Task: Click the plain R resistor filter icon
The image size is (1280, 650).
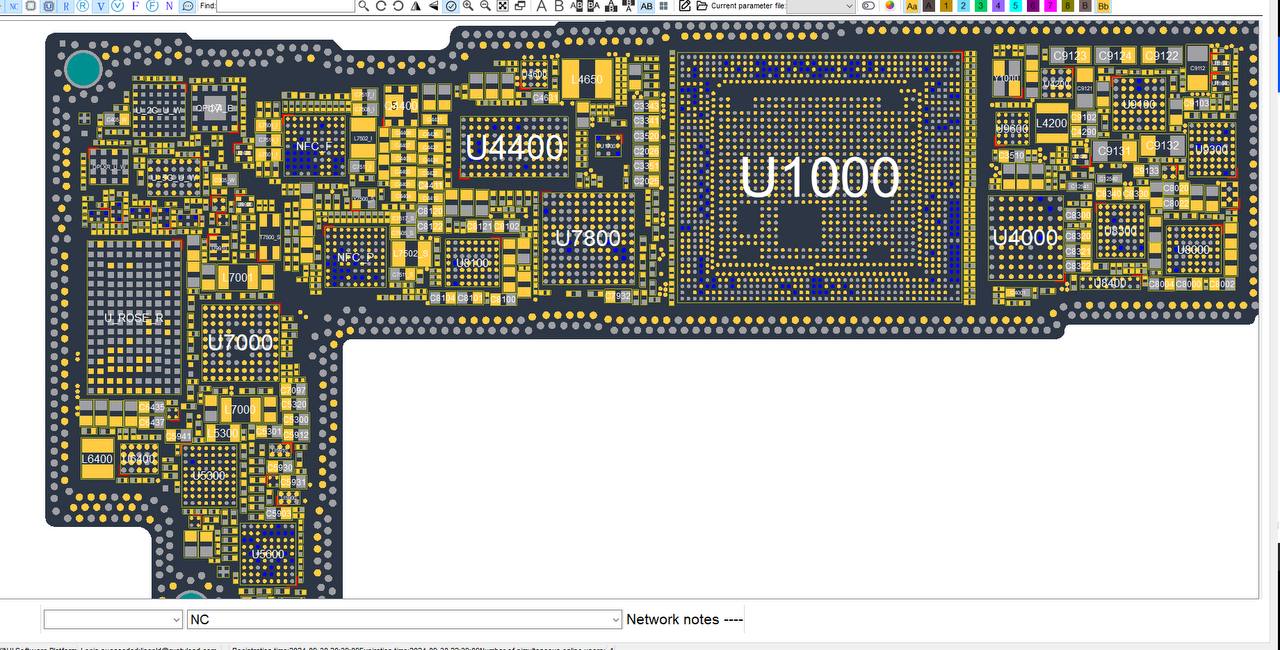Action: tap(66, 6)
